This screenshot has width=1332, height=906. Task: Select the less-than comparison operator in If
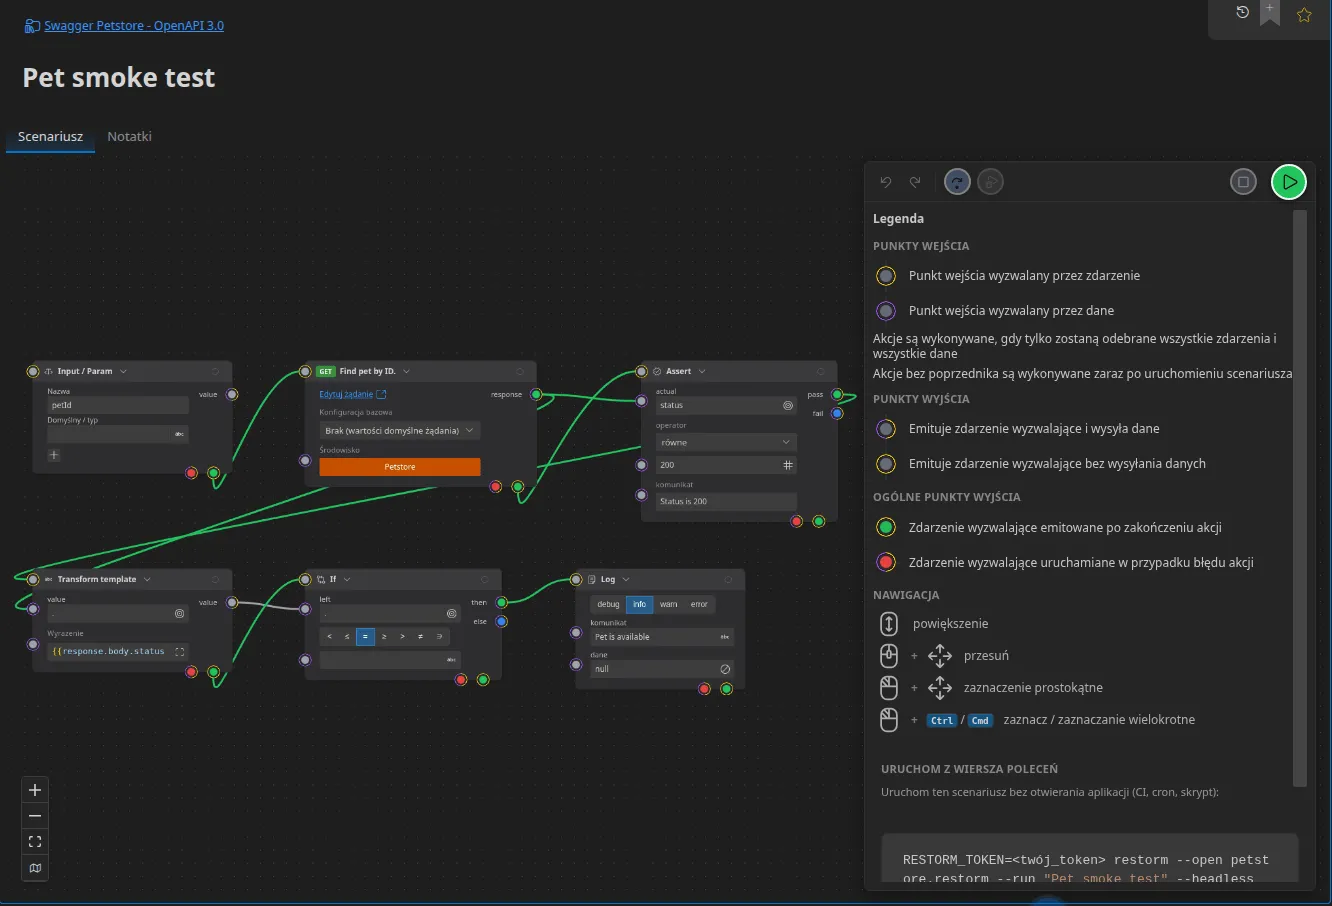(x=329, y=636)
